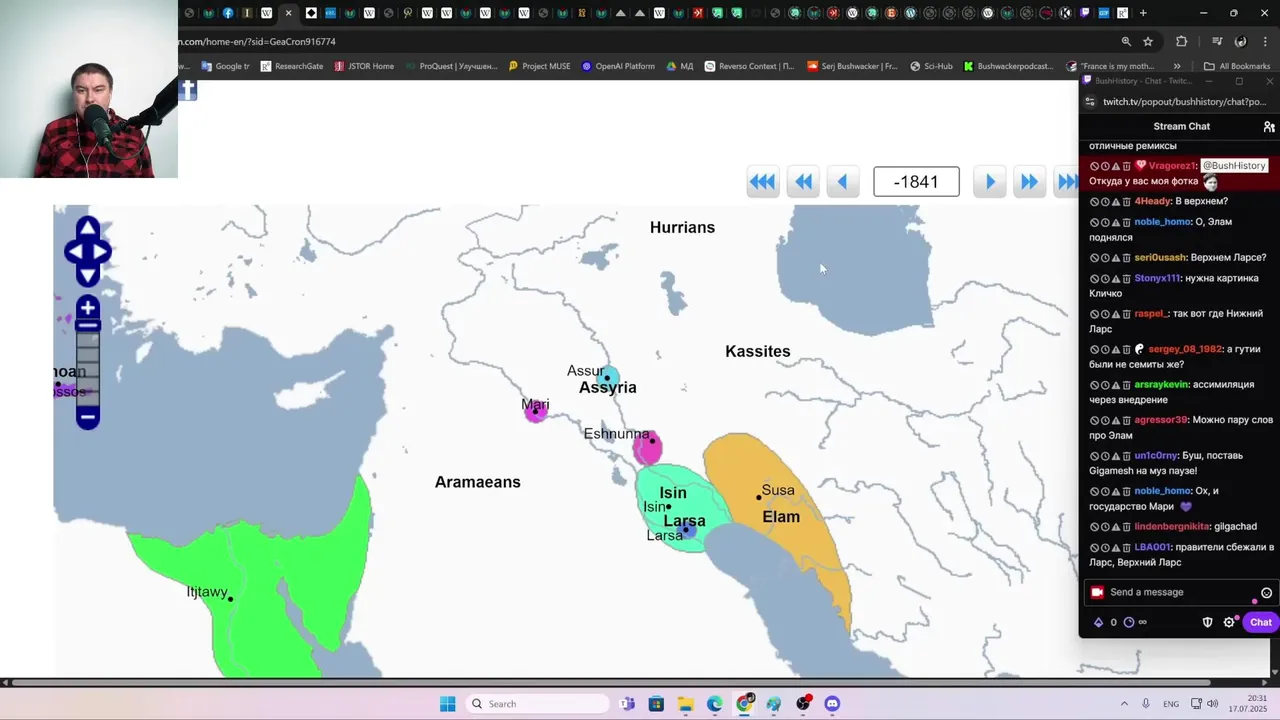This screenshot has height=720, width=1280.
Task: Click username LBA001 in chat
Action: (x=1151, y=547)
